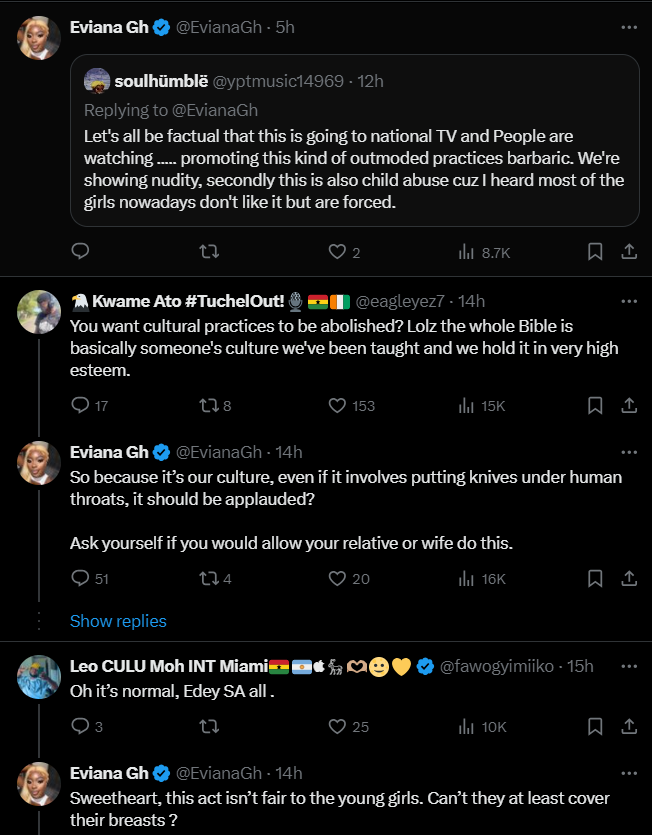The width and height of the screenshot is (652, 835).
Task: Share the post with 16K views
Action: click(629, 578)
